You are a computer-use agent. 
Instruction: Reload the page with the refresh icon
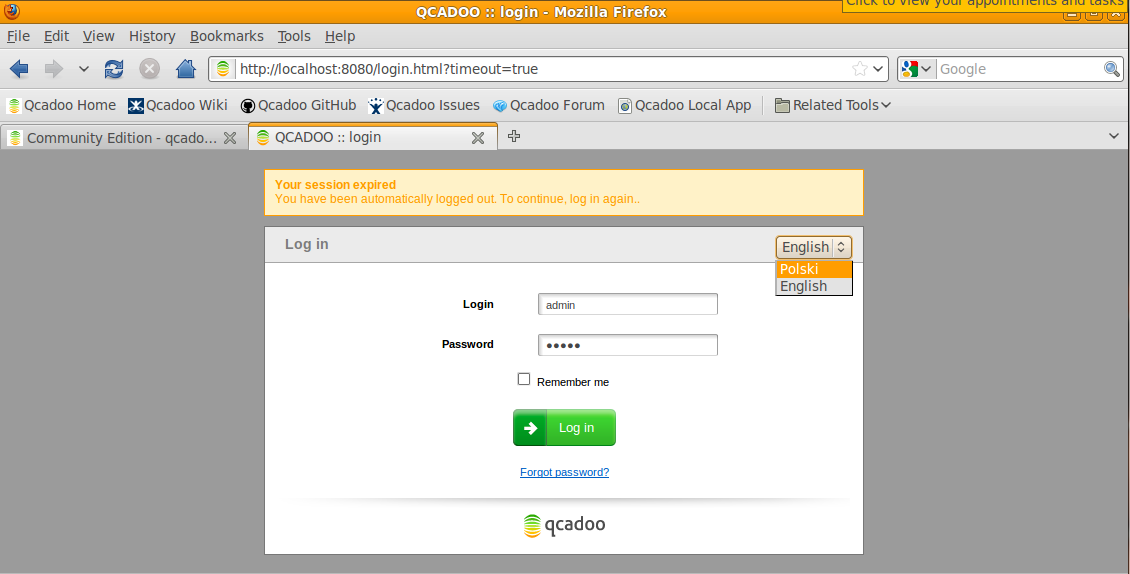(114, 69)
